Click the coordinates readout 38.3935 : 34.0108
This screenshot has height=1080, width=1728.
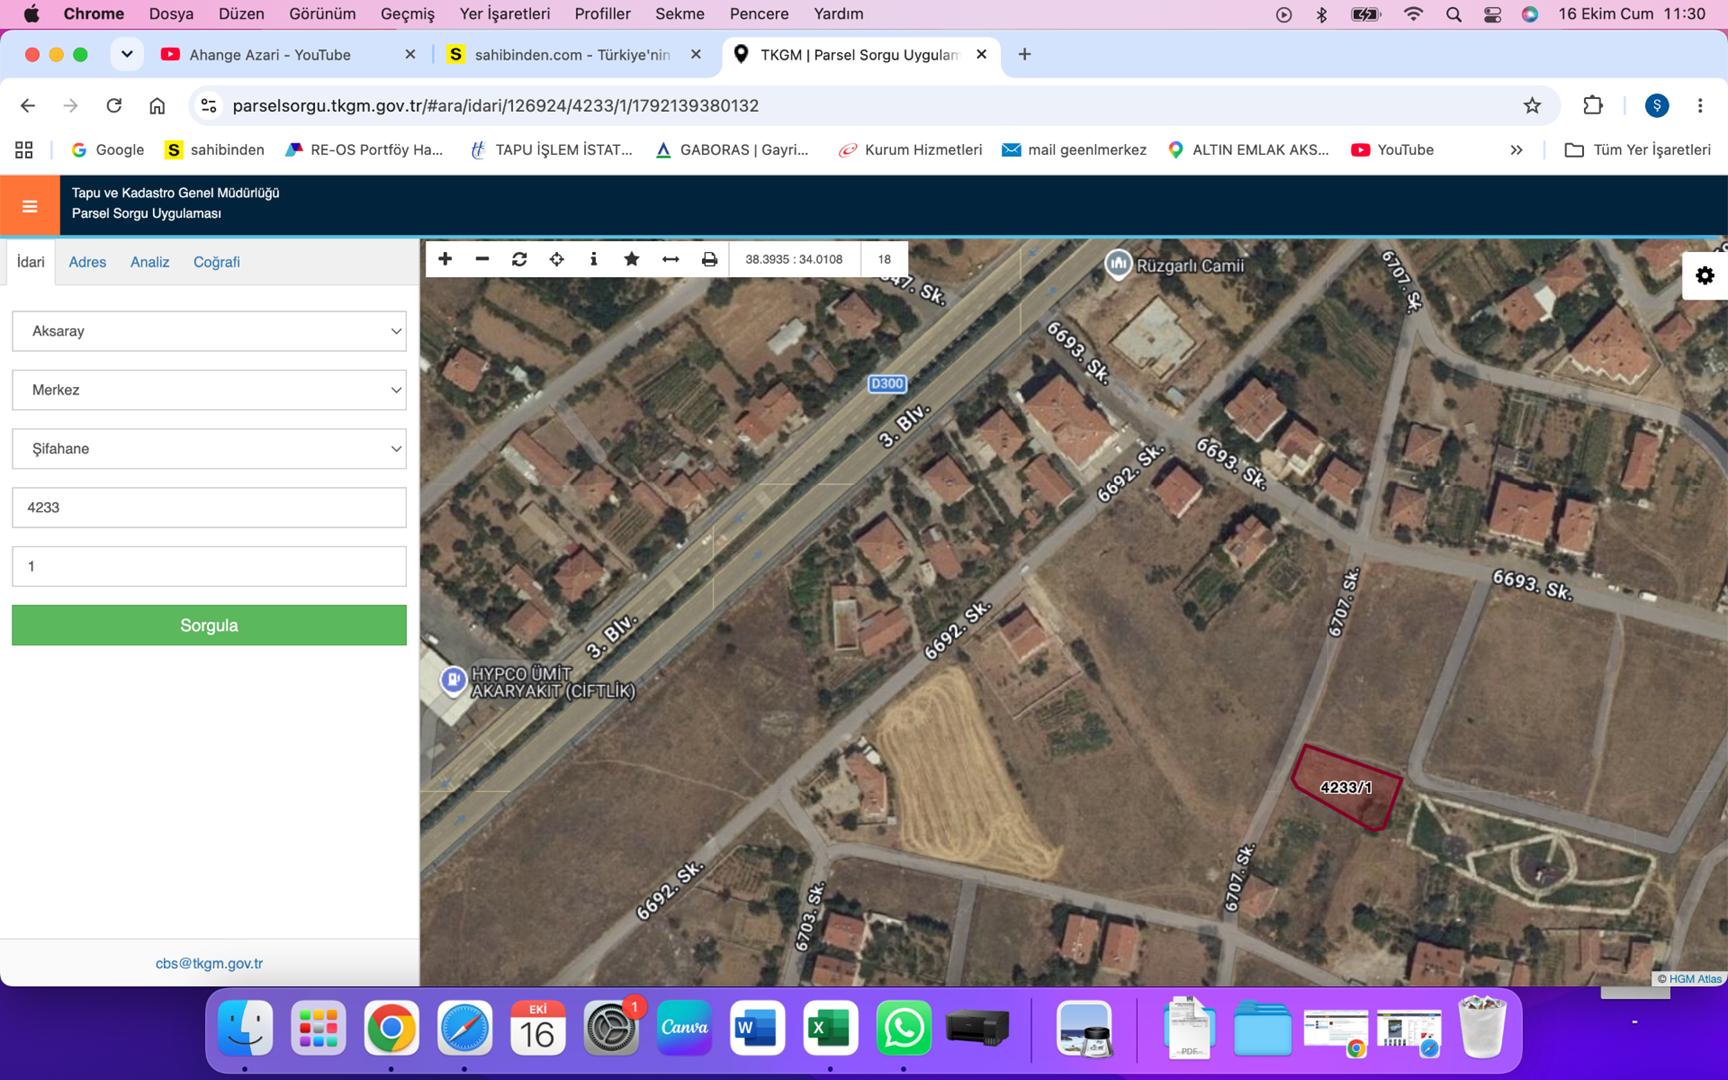(794, 259)
